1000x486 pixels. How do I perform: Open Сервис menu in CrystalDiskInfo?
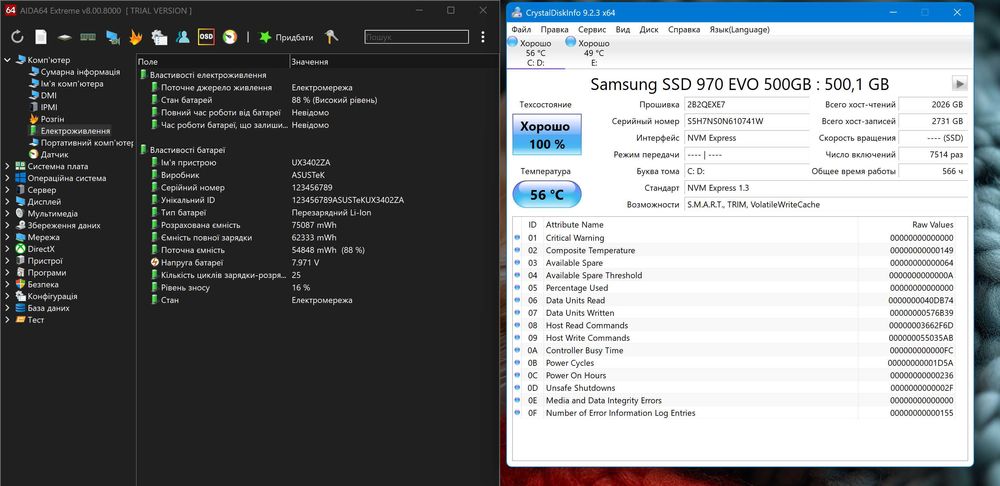pos(592,29)
